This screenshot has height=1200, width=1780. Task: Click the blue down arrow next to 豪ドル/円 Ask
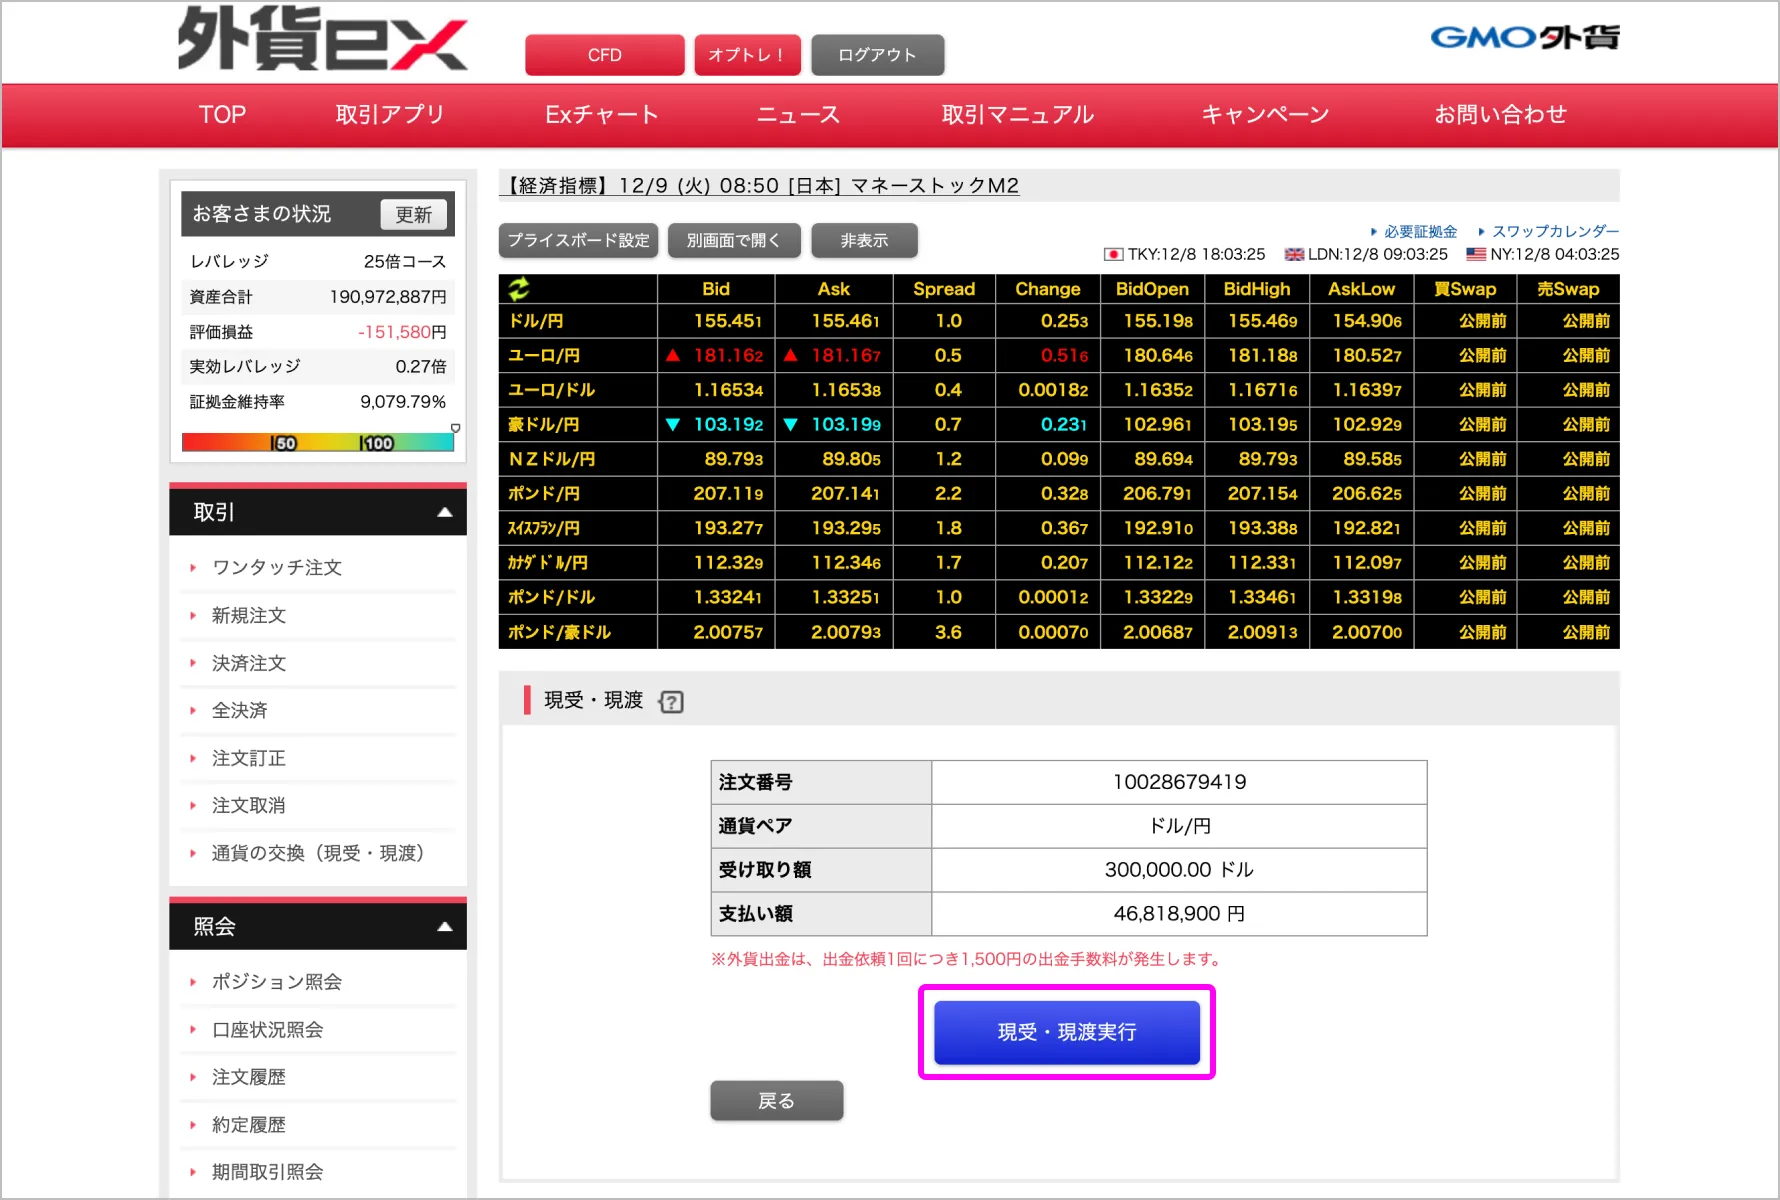click(791, 425)
